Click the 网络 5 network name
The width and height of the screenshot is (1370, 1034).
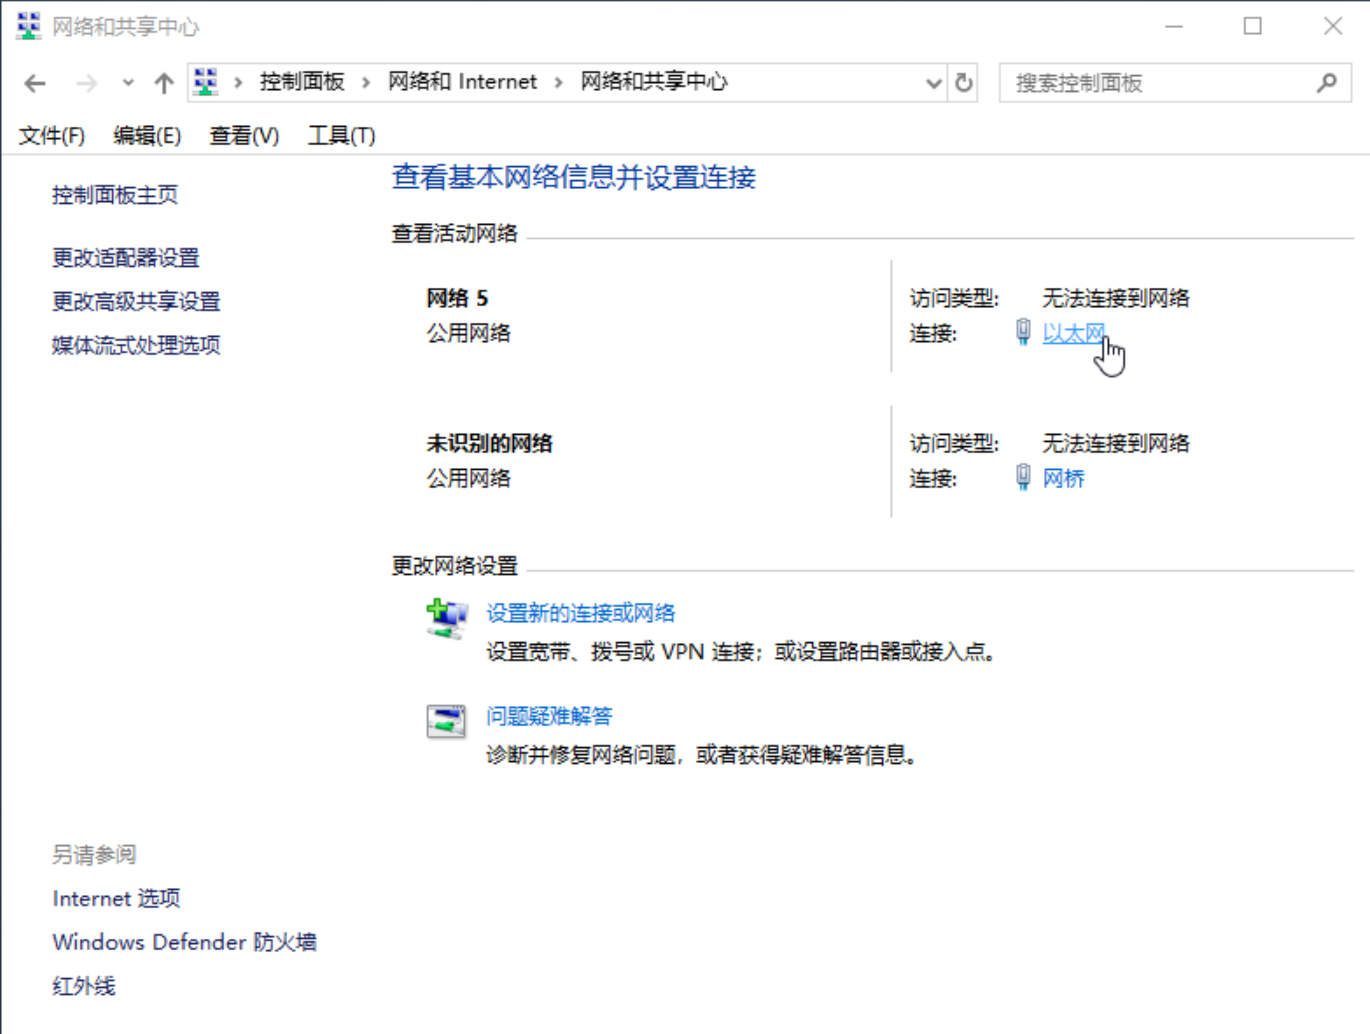(457, 298)
